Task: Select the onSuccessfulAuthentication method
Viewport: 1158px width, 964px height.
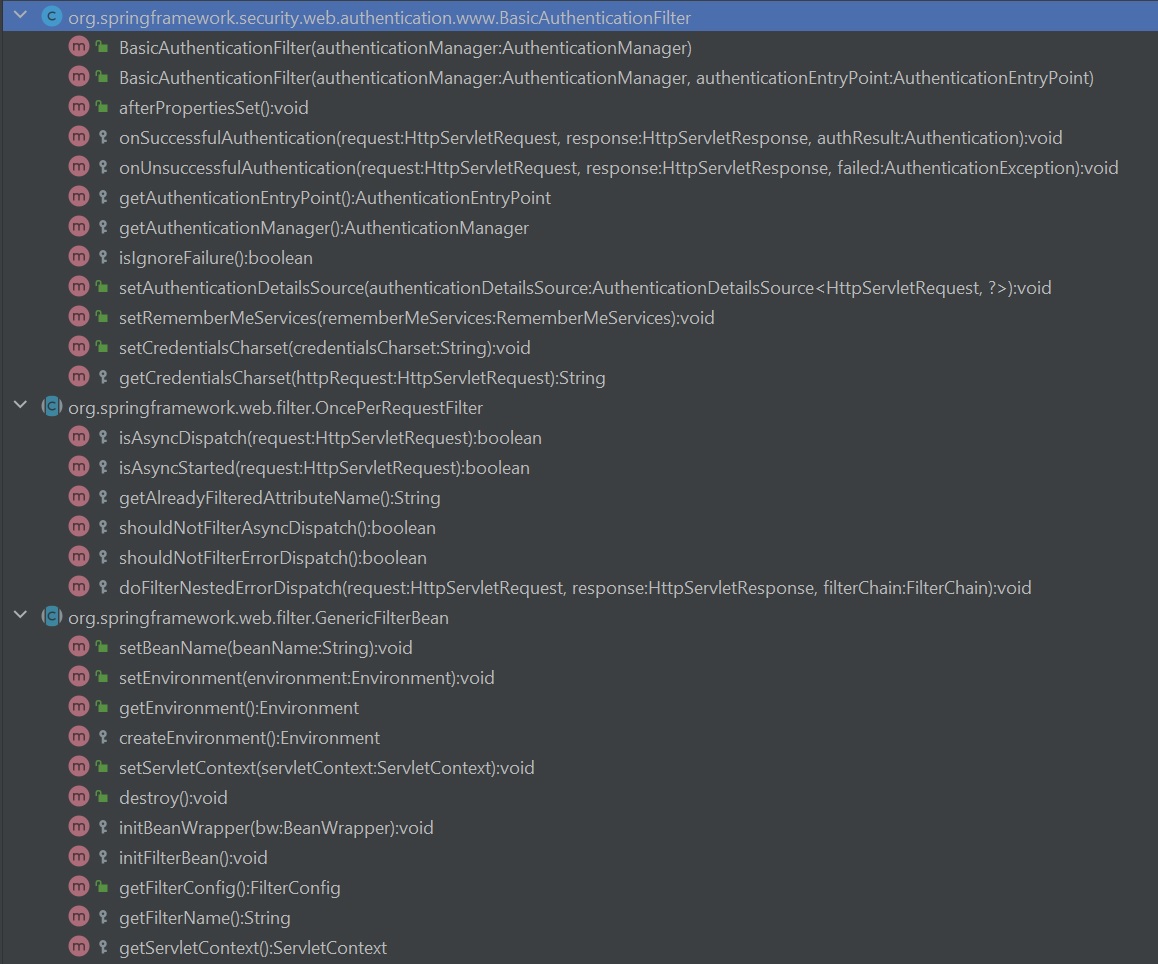Action: coord(590,138)
